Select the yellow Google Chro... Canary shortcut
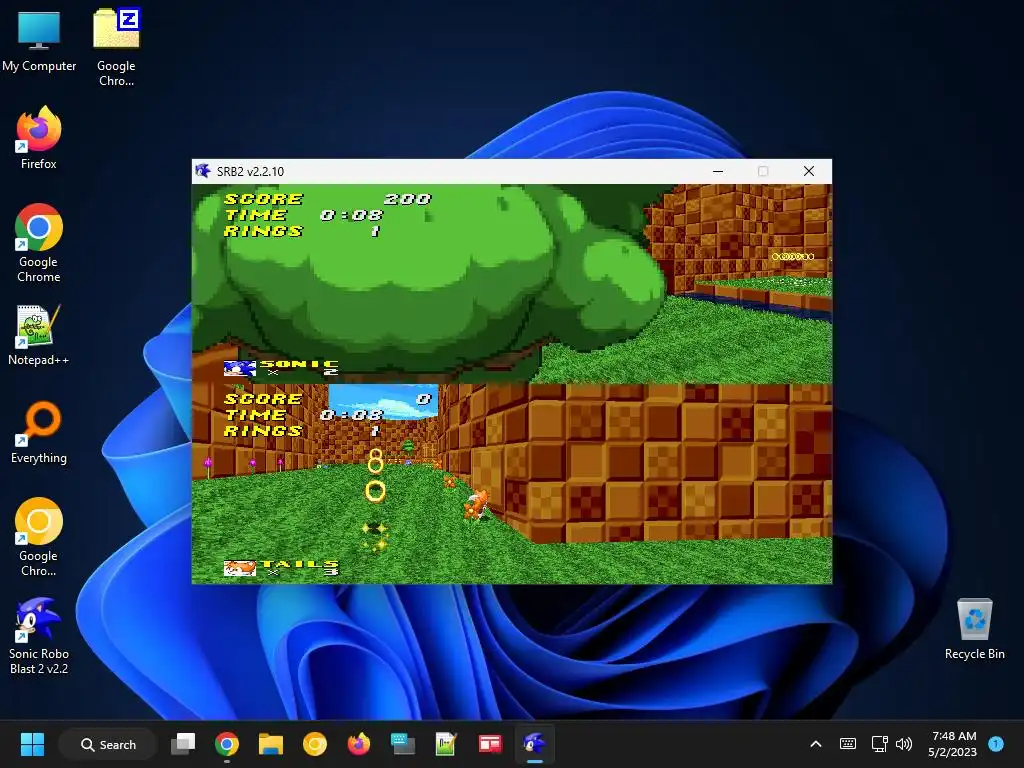 39,537
